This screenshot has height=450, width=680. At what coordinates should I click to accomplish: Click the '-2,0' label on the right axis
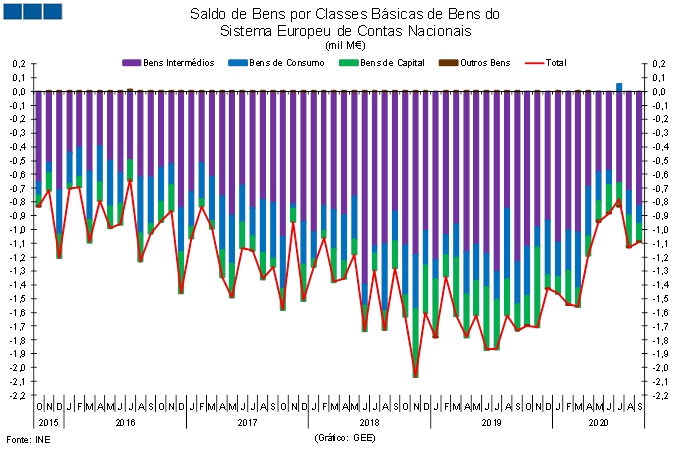tap(660, 368)
